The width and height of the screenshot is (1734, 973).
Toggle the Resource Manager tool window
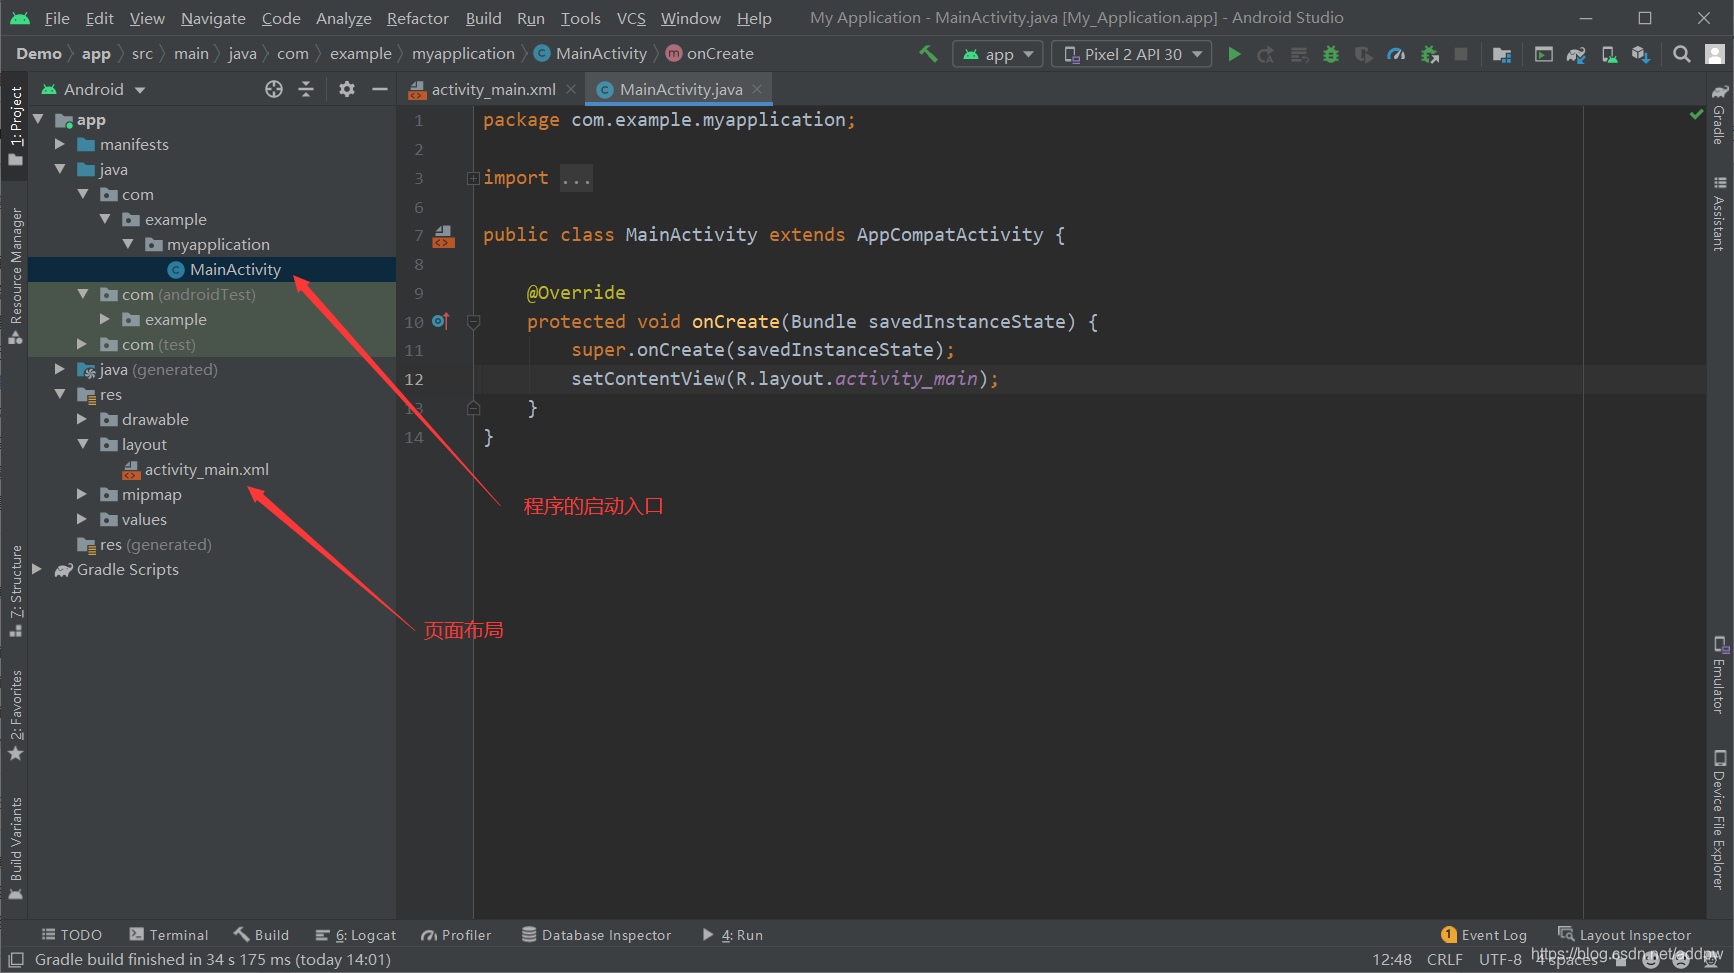click(15, 277)
